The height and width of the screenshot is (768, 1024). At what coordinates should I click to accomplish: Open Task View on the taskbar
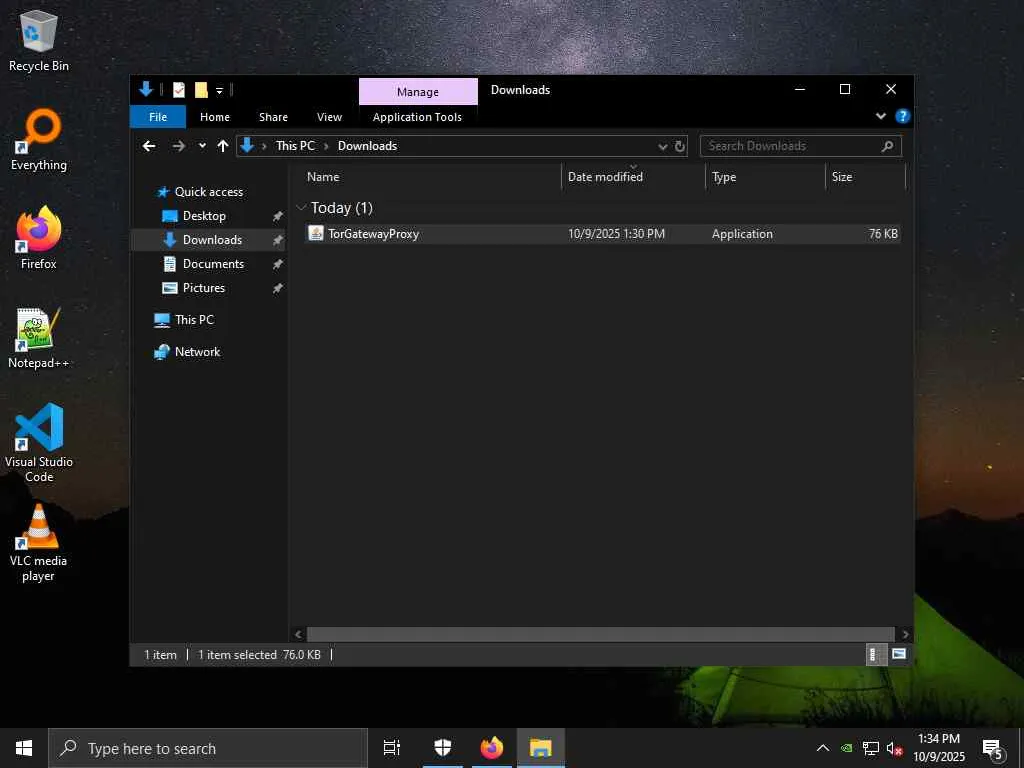point(392,748)
